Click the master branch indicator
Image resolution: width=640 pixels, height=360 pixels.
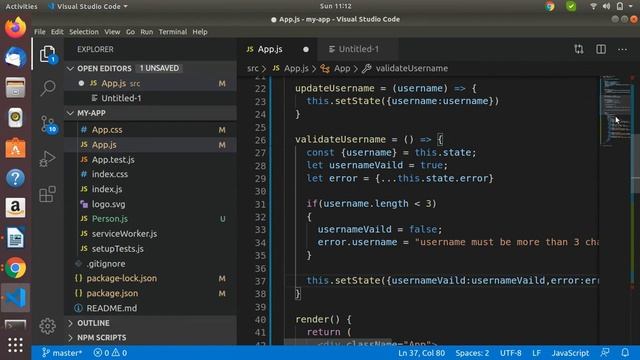tap(62, 353)
